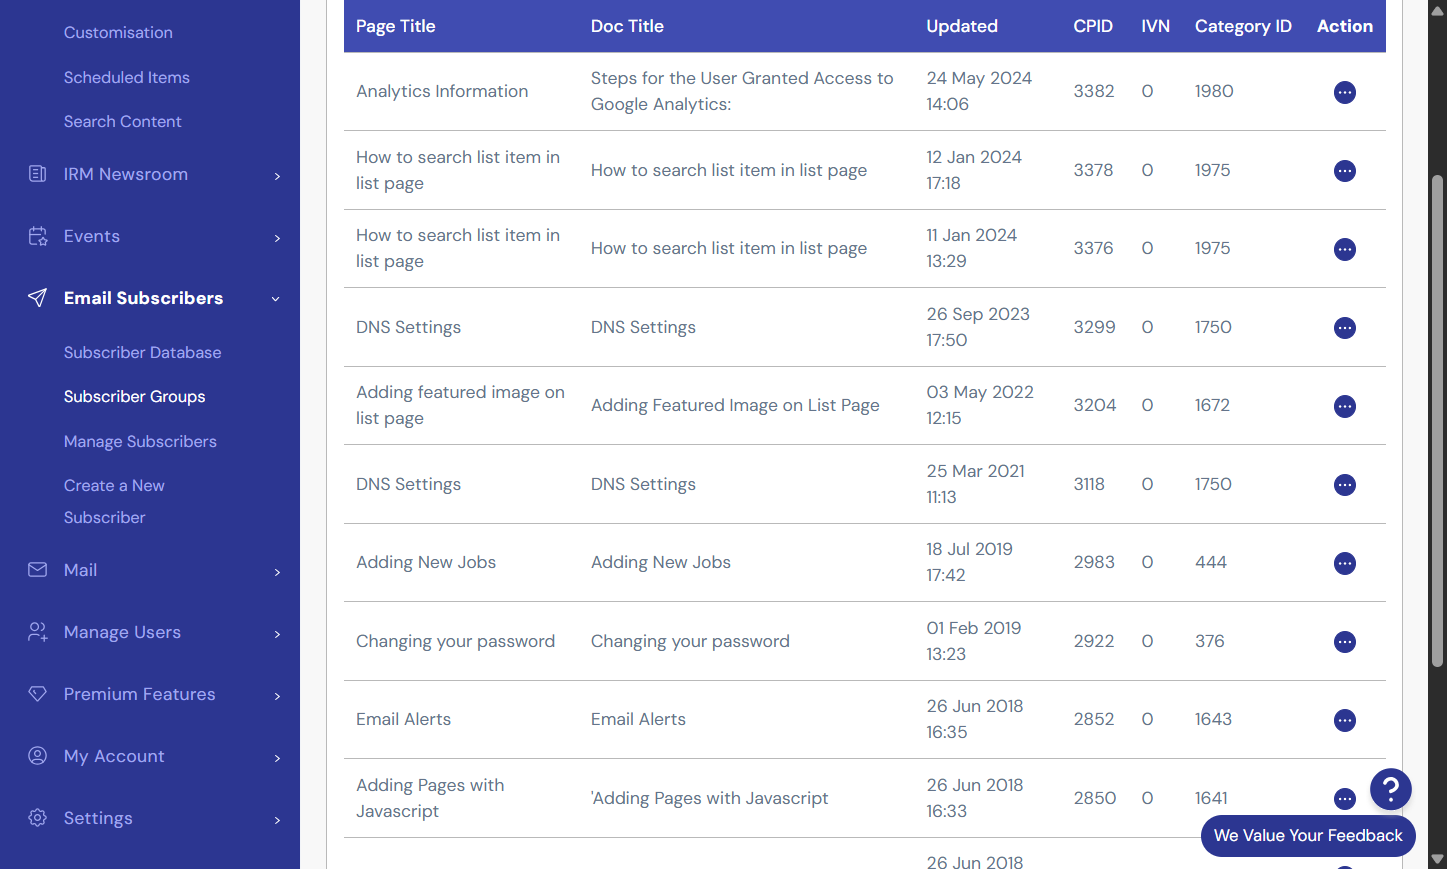Go to Scheduled Items in sidebar

(127, 77)
